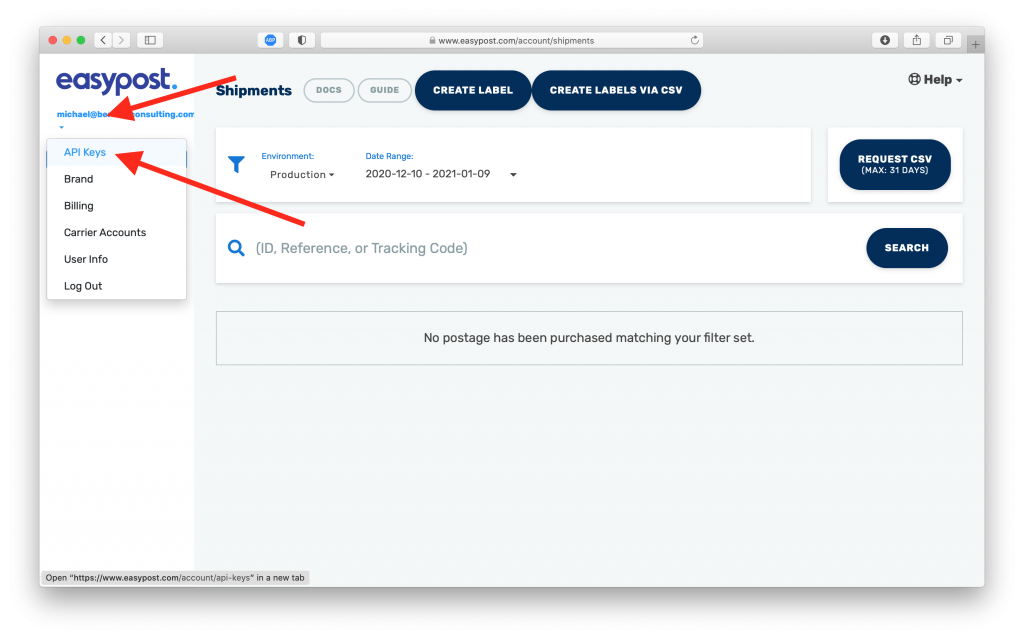Open the DOCS button
The height and width of the screenshot is (639, 1024).
328,90
